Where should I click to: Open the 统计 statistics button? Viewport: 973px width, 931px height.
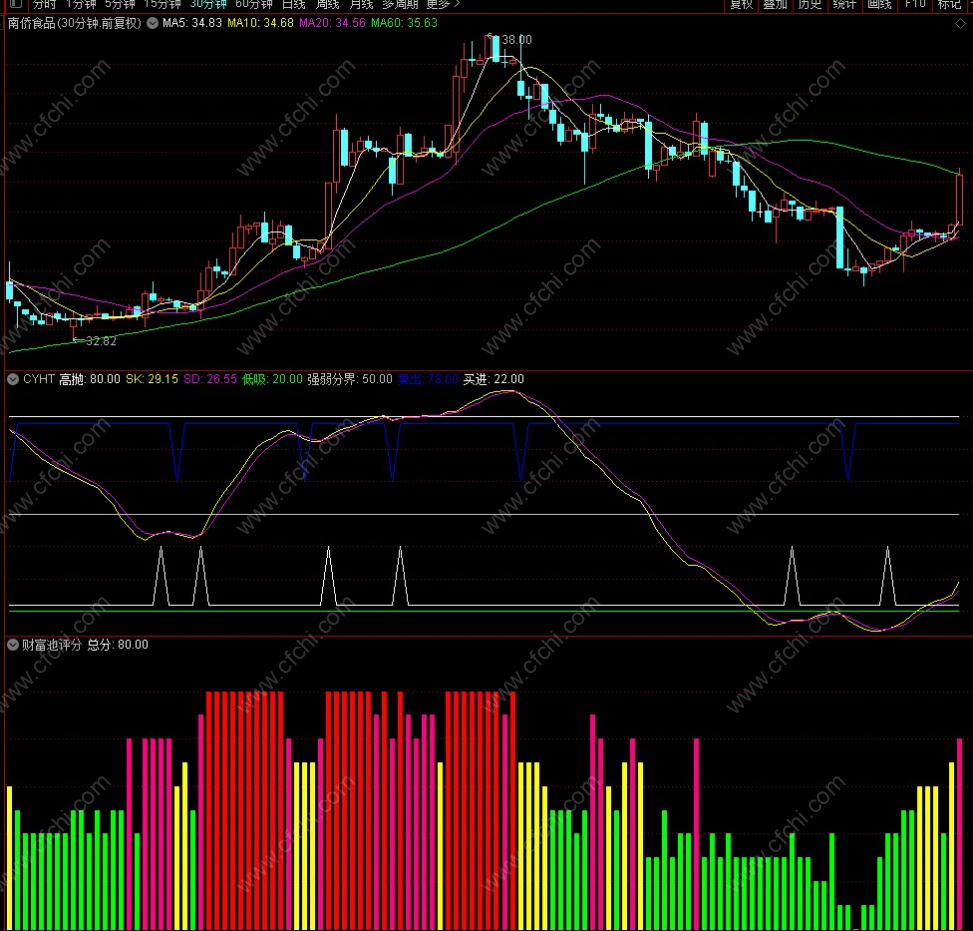[x=845, y=4]
